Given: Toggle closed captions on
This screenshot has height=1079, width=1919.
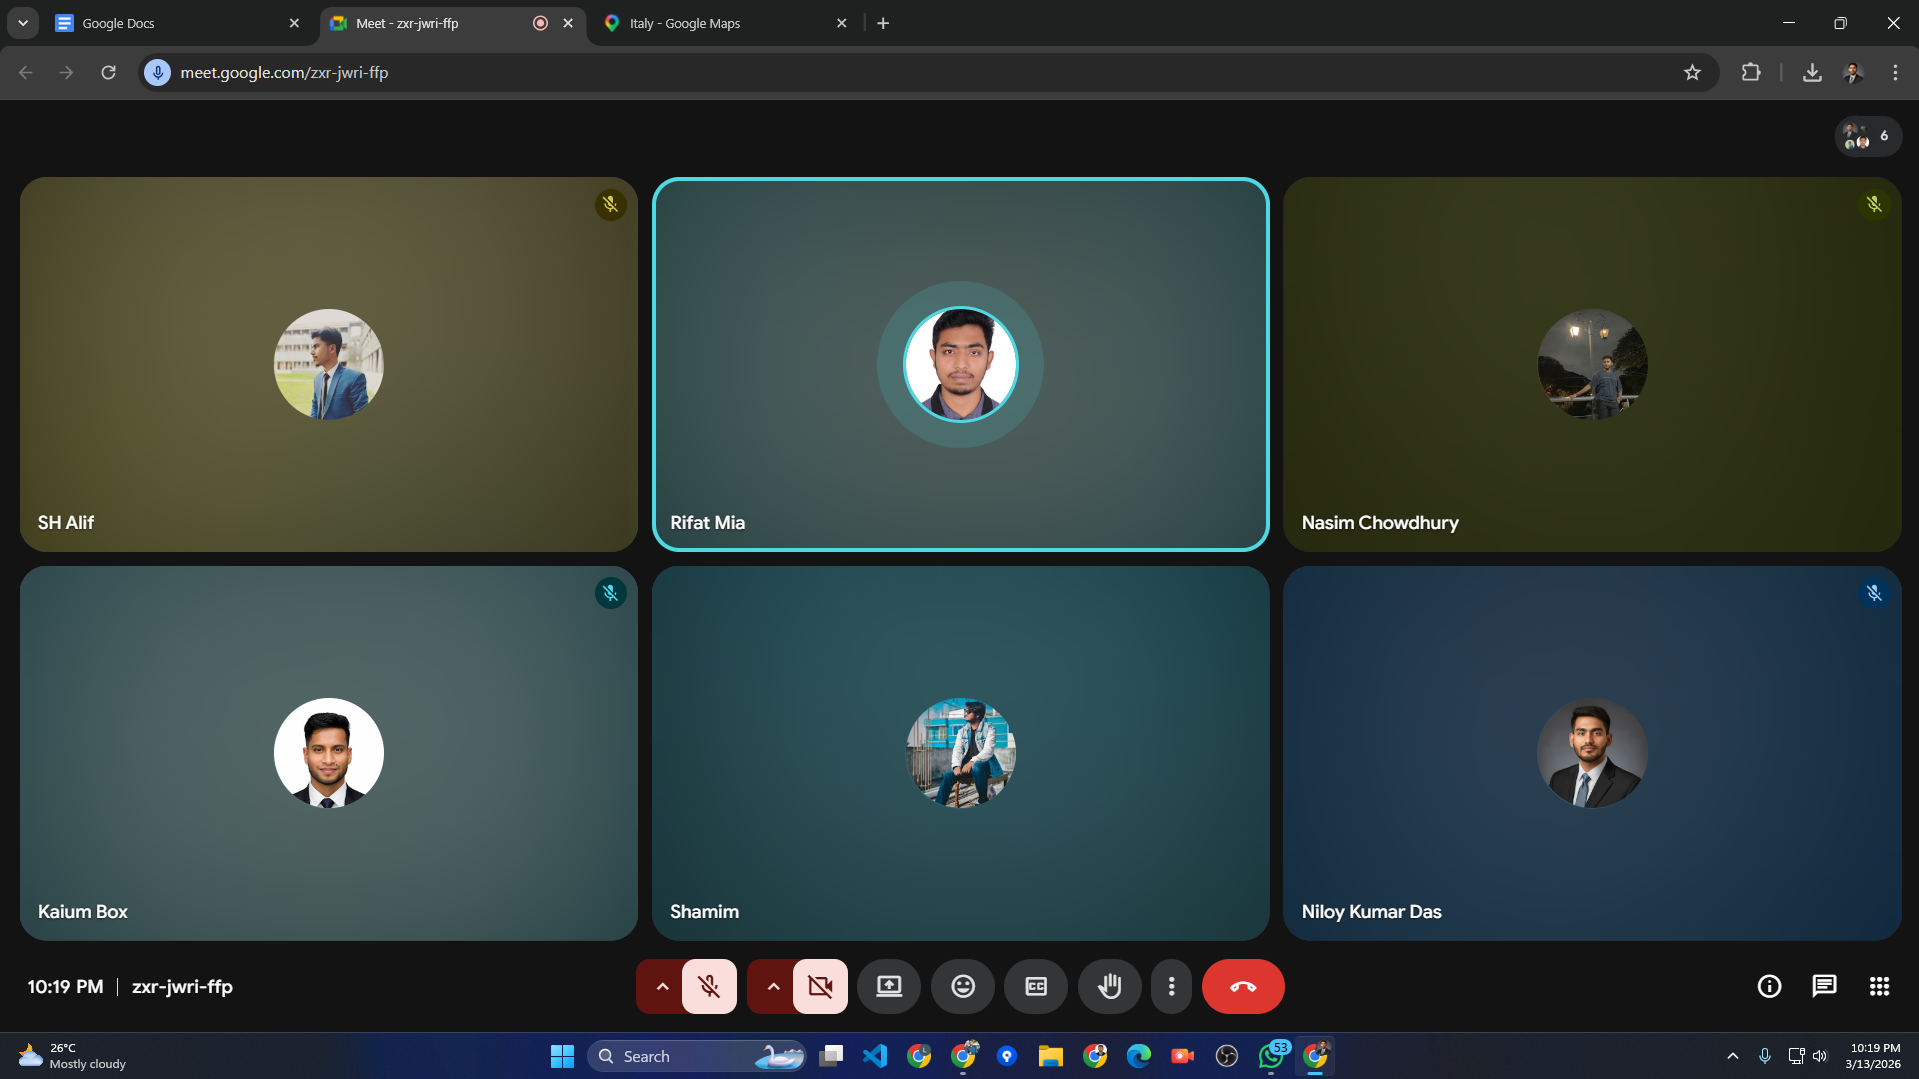Looking at the screenshot, I should tap(1036, 986).
